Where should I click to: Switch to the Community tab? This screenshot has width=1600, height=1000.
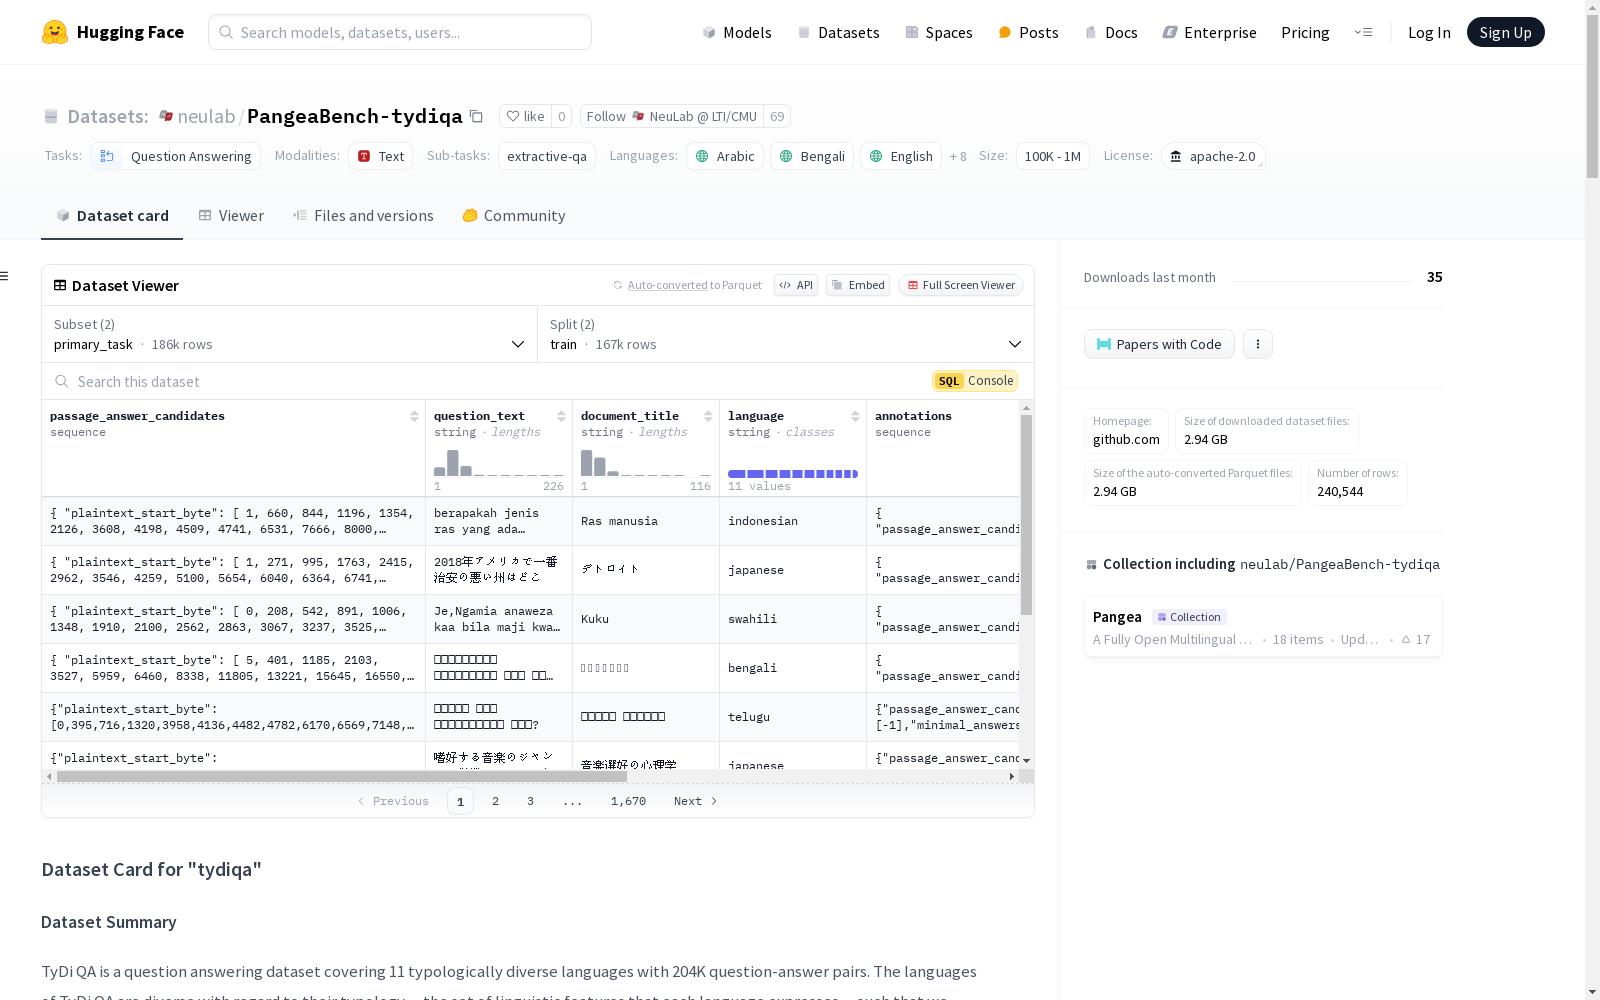pos(514,216)
